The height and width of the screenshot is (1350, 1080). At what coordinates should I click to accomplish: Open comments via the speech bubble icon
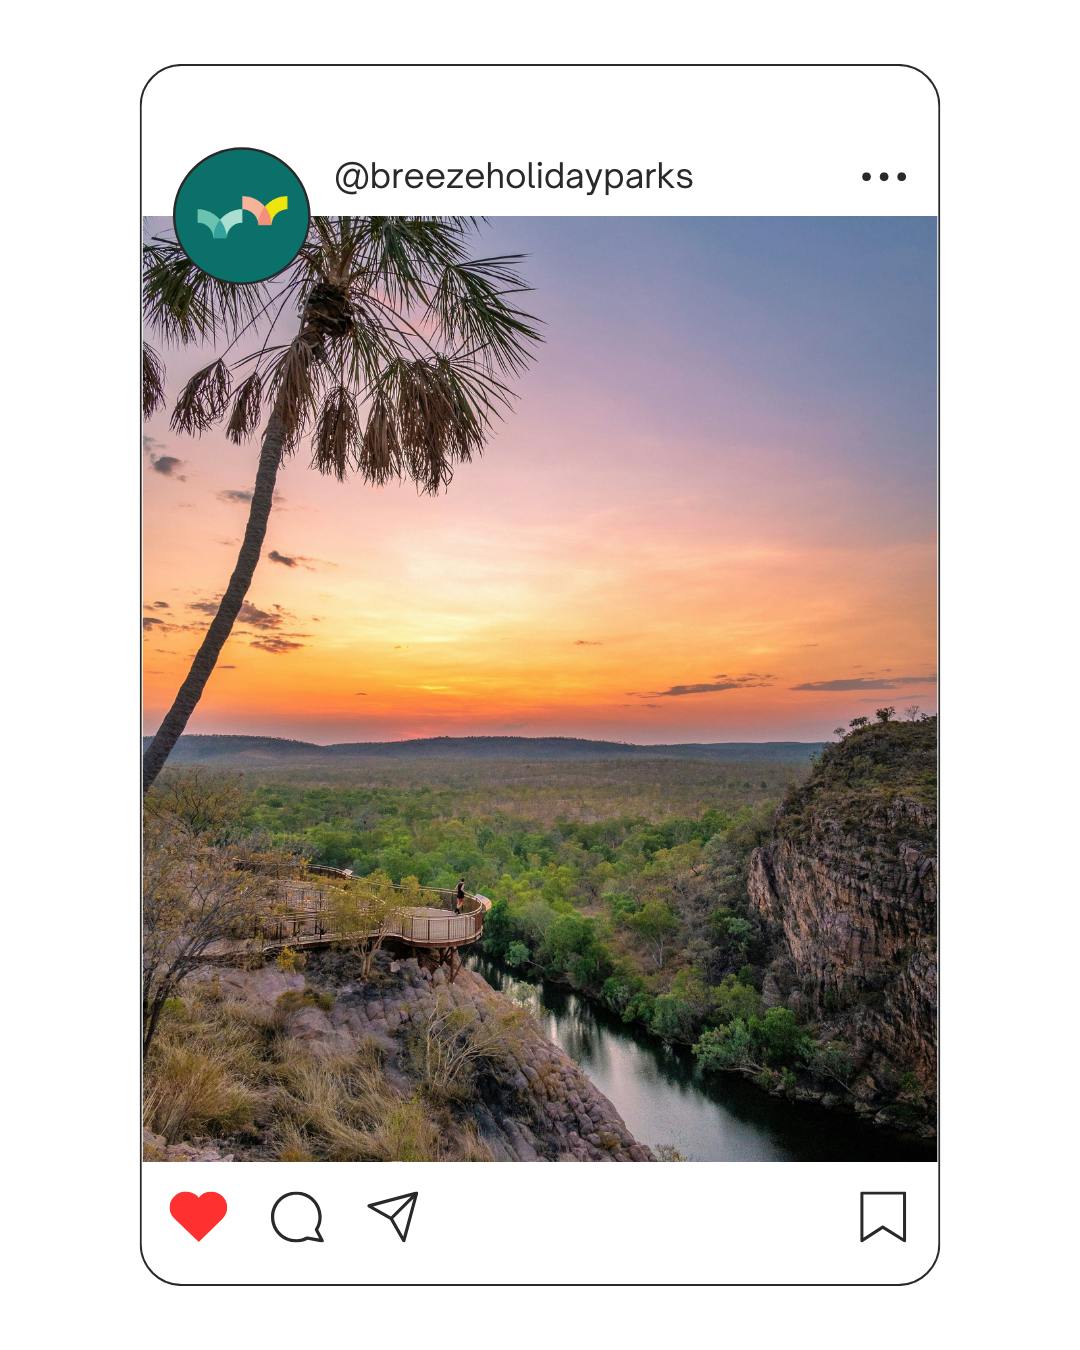[297, 1217]
